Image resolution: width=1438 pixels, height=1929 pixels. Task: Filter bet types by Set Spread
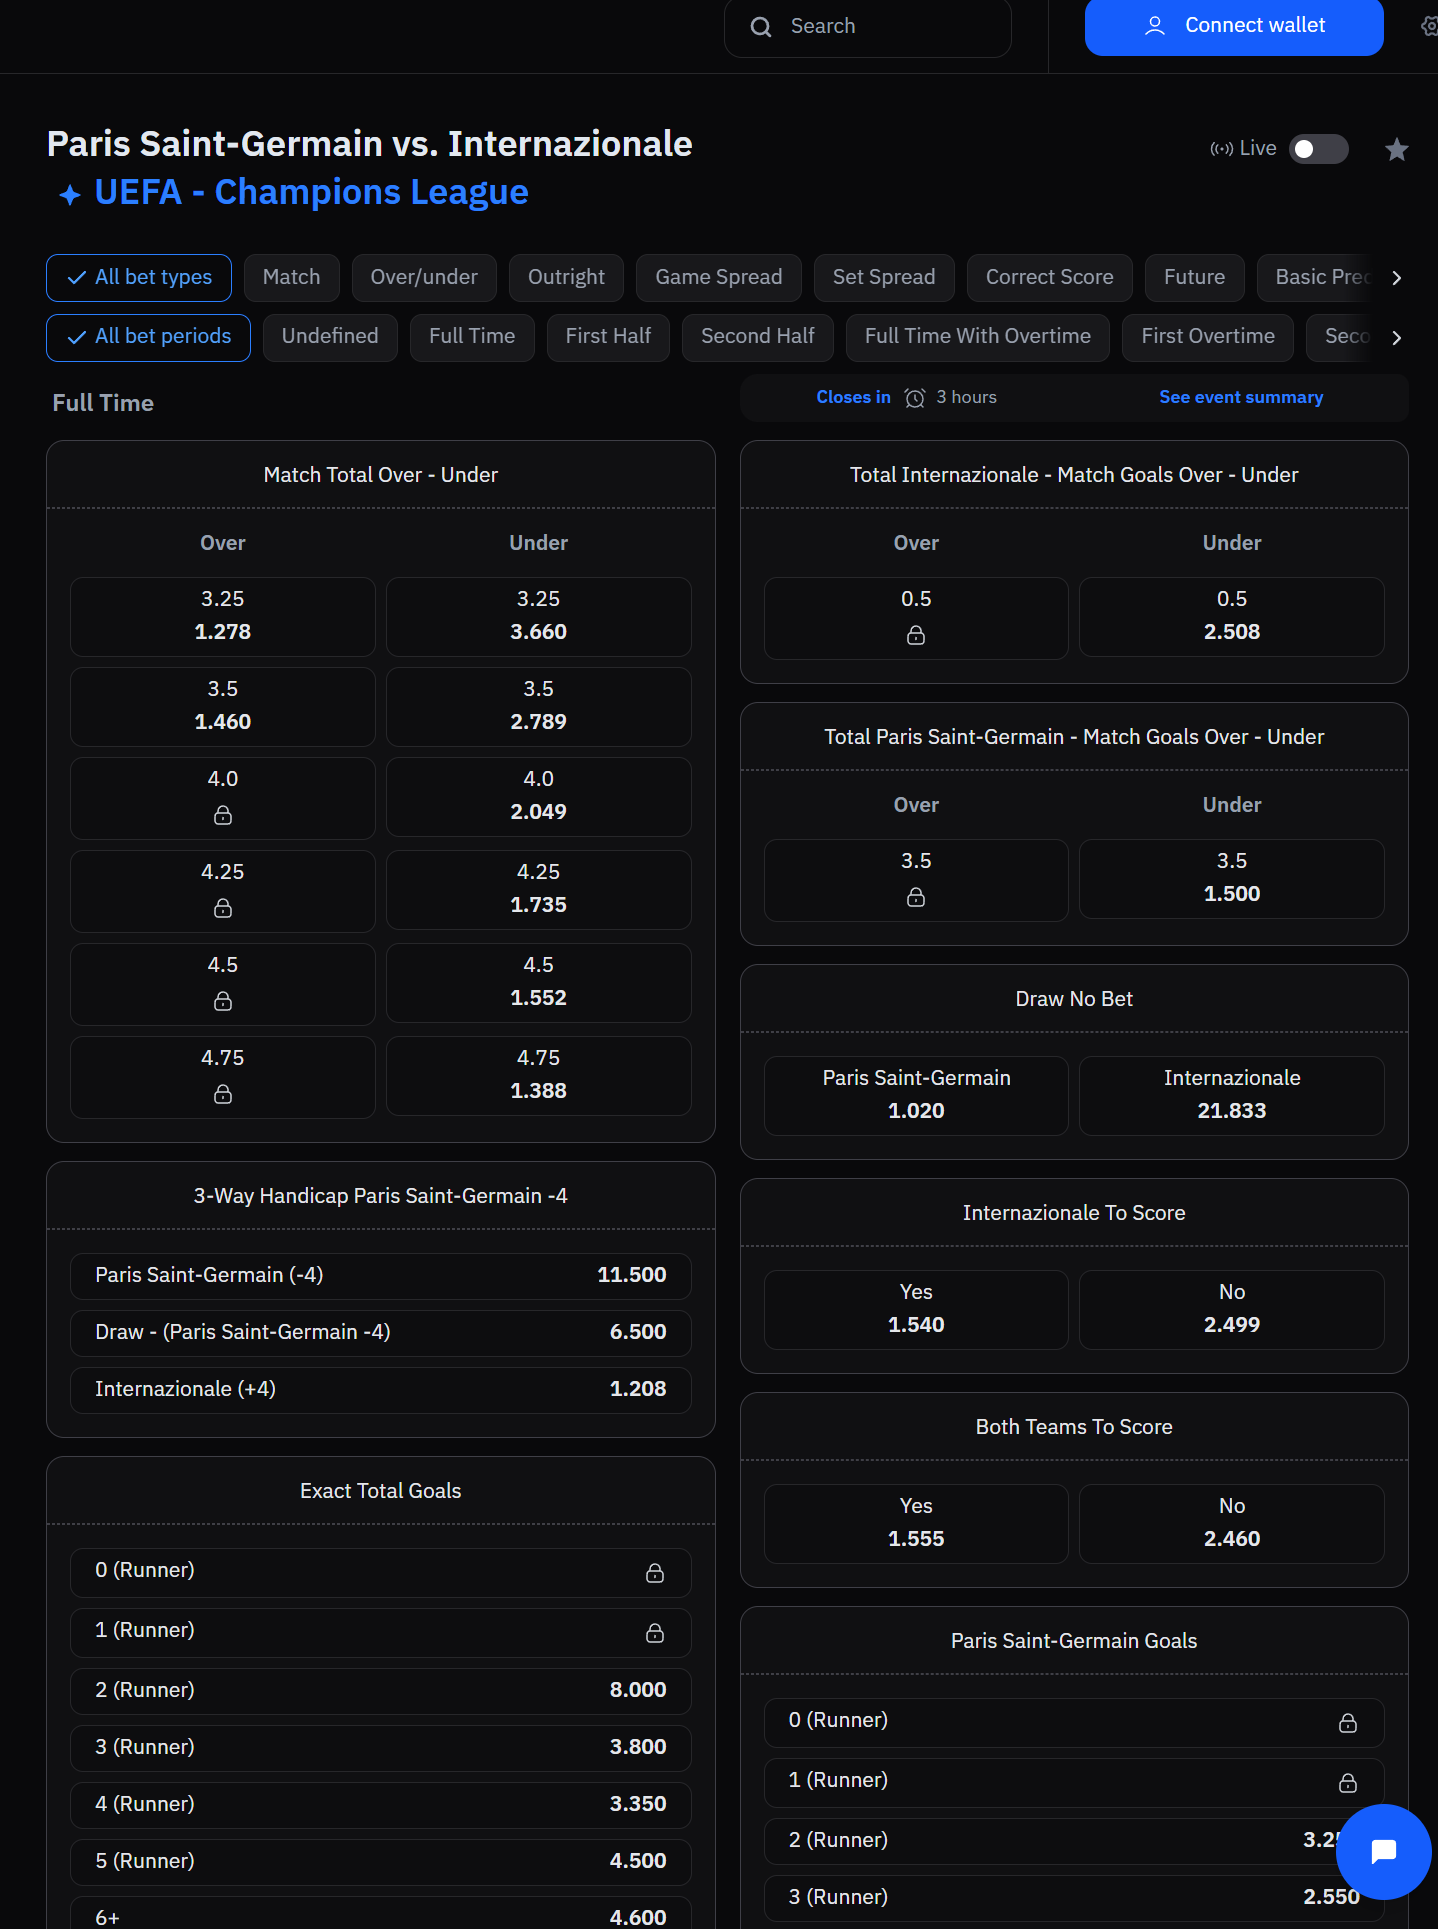click(x=884, y=278)
